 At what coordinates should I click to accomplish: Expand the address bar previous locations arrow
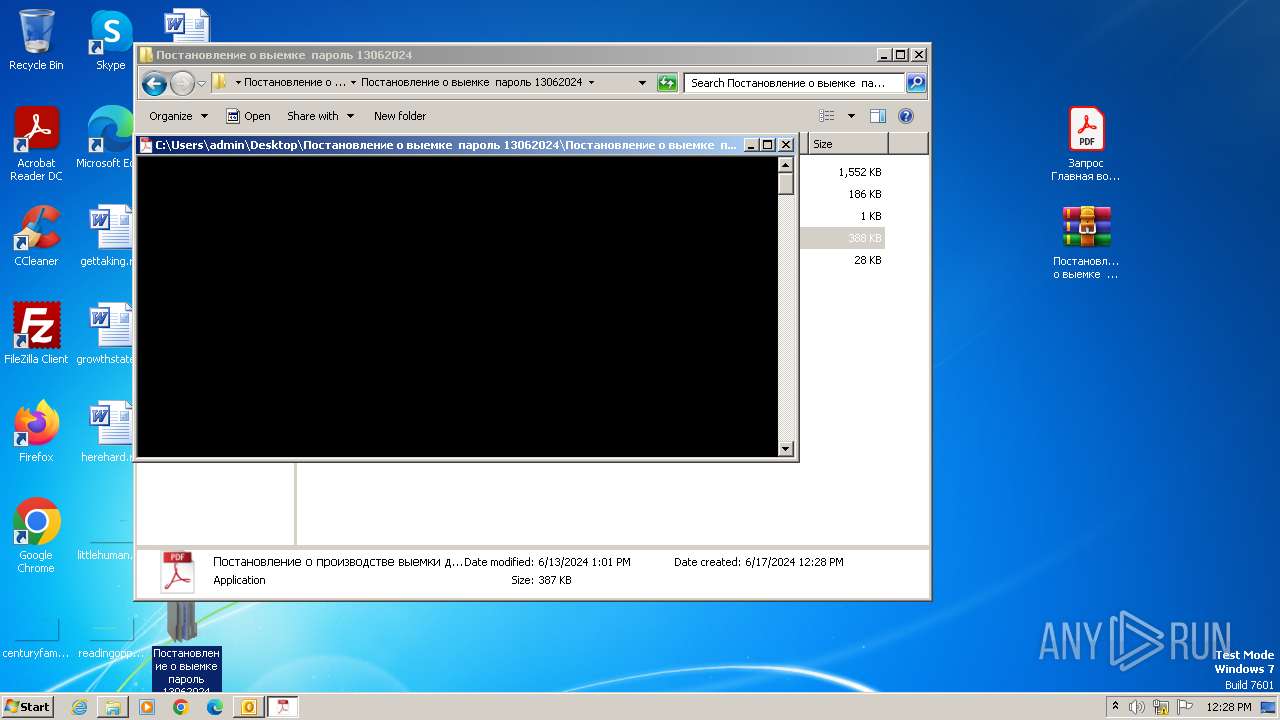[642, 83]
